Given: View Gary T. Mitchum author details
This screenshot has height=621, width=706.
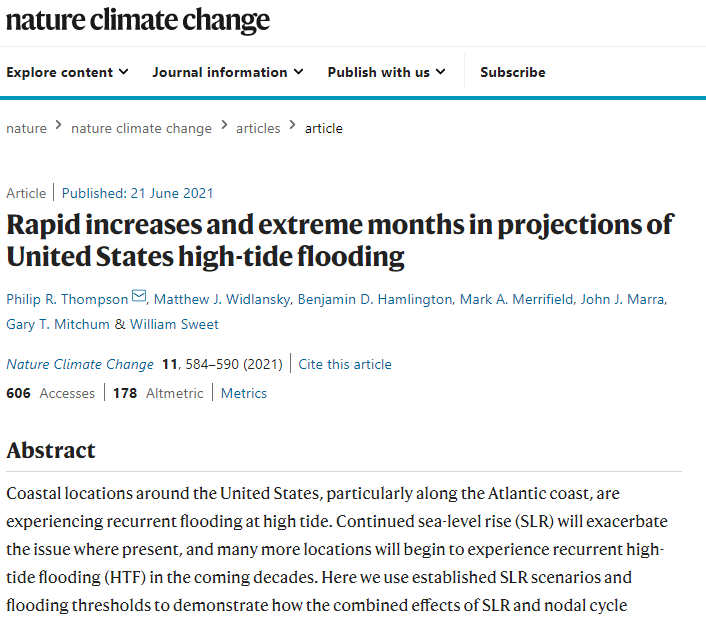Looking at the screenshot, I should coord(58,324).
